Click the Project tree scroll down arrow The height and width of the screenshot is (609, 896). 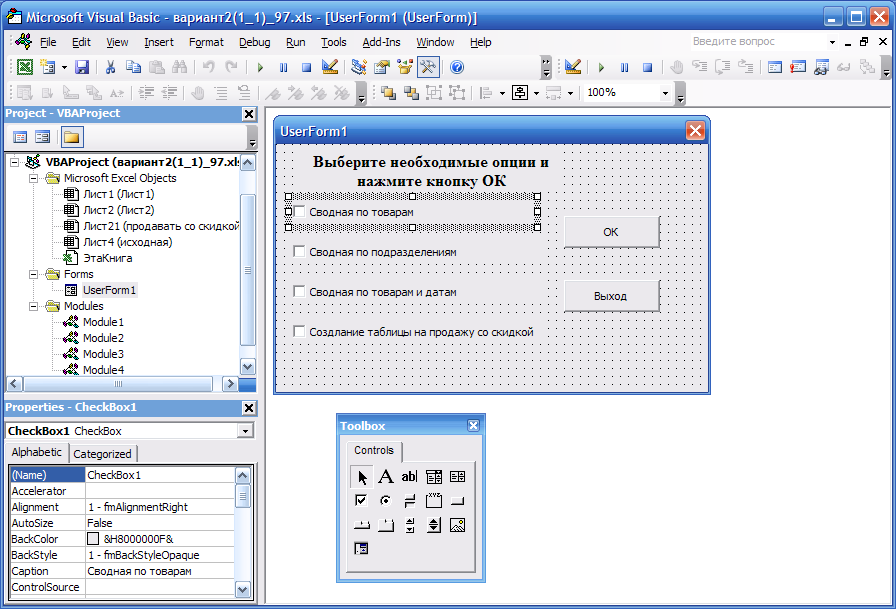pyautogui.click(x=248, y=367)
